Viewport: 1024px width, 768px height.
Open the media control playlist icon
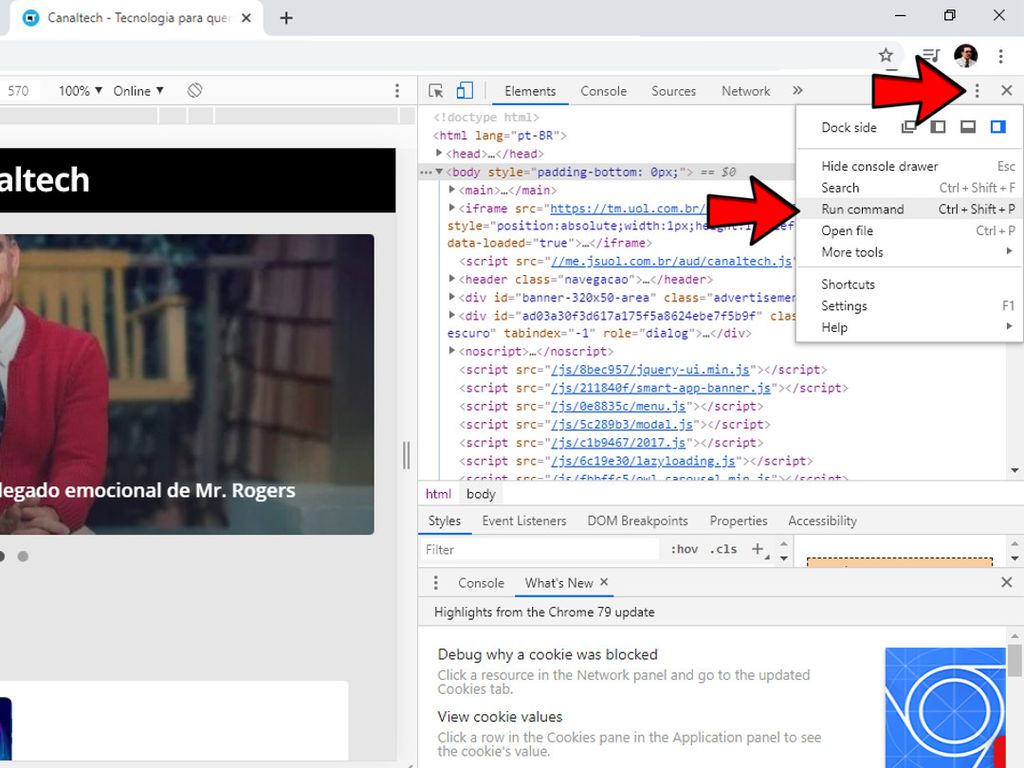[931, 56]
